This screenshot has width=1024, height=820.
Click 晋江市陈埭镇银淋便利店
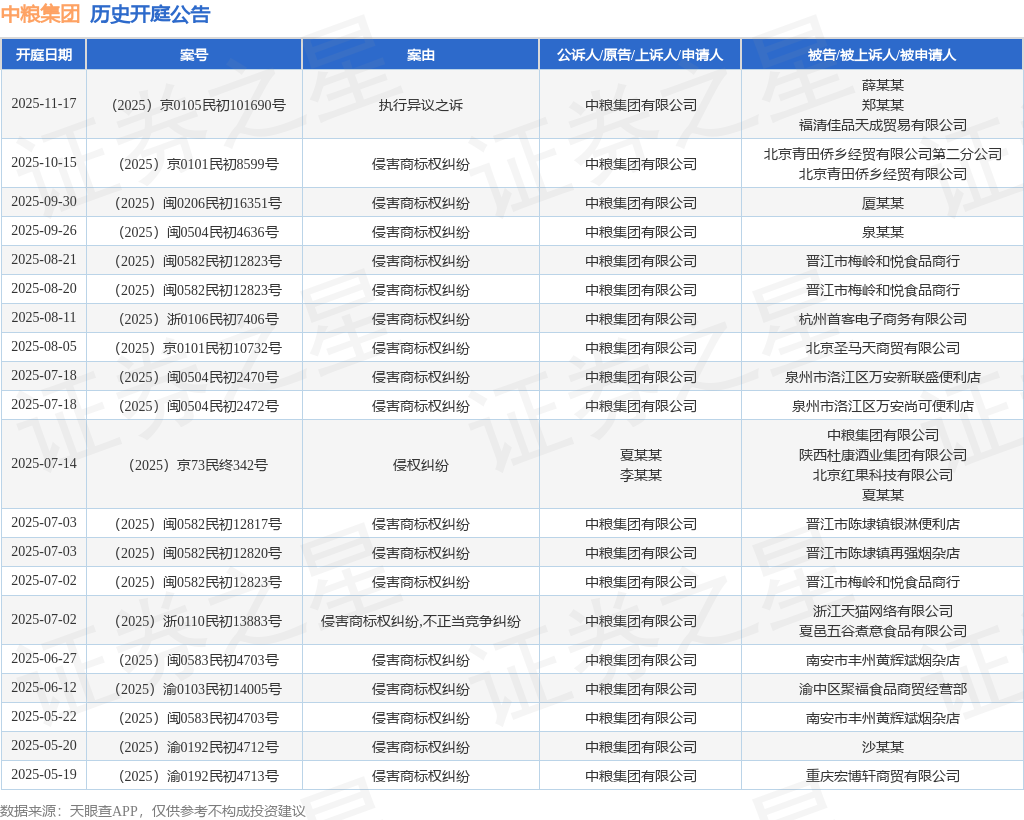coord(882,524)
